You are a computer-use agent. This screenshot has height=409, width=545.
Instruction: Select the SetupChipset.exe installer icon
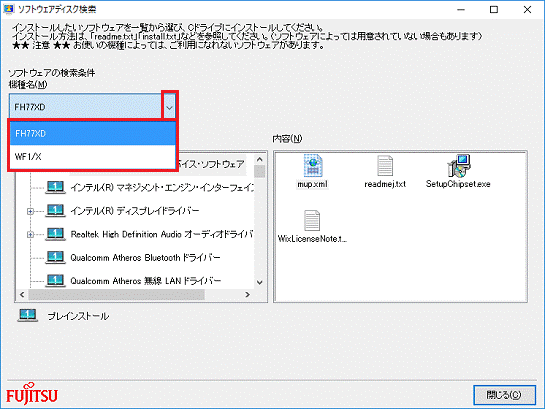pyautogui.click(x=458, y=166)
